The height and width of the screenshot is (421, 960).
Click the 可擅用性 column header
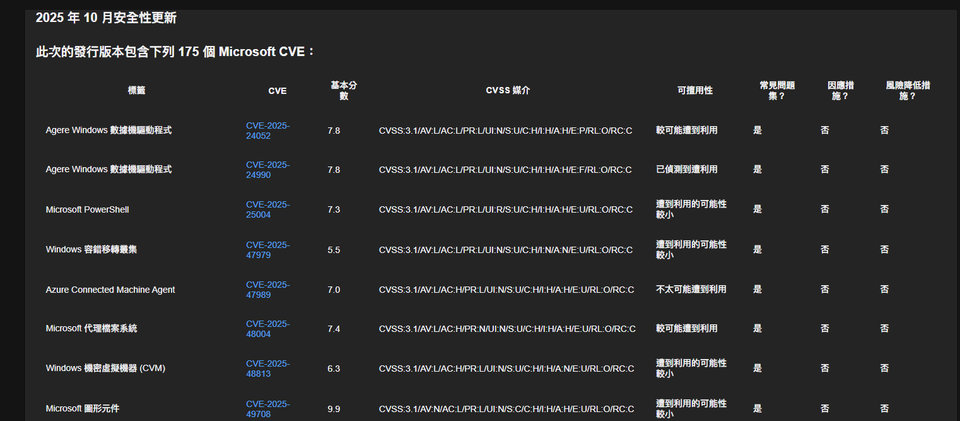695,90
